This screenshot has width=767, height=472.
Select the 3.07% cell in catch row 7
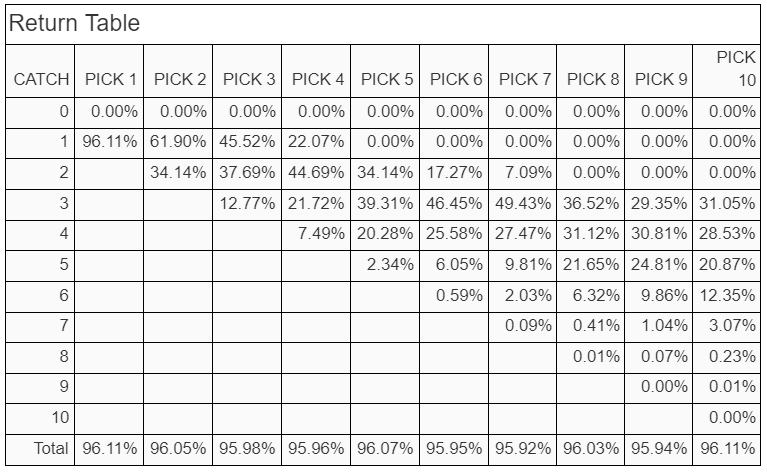tap(732, 325)
